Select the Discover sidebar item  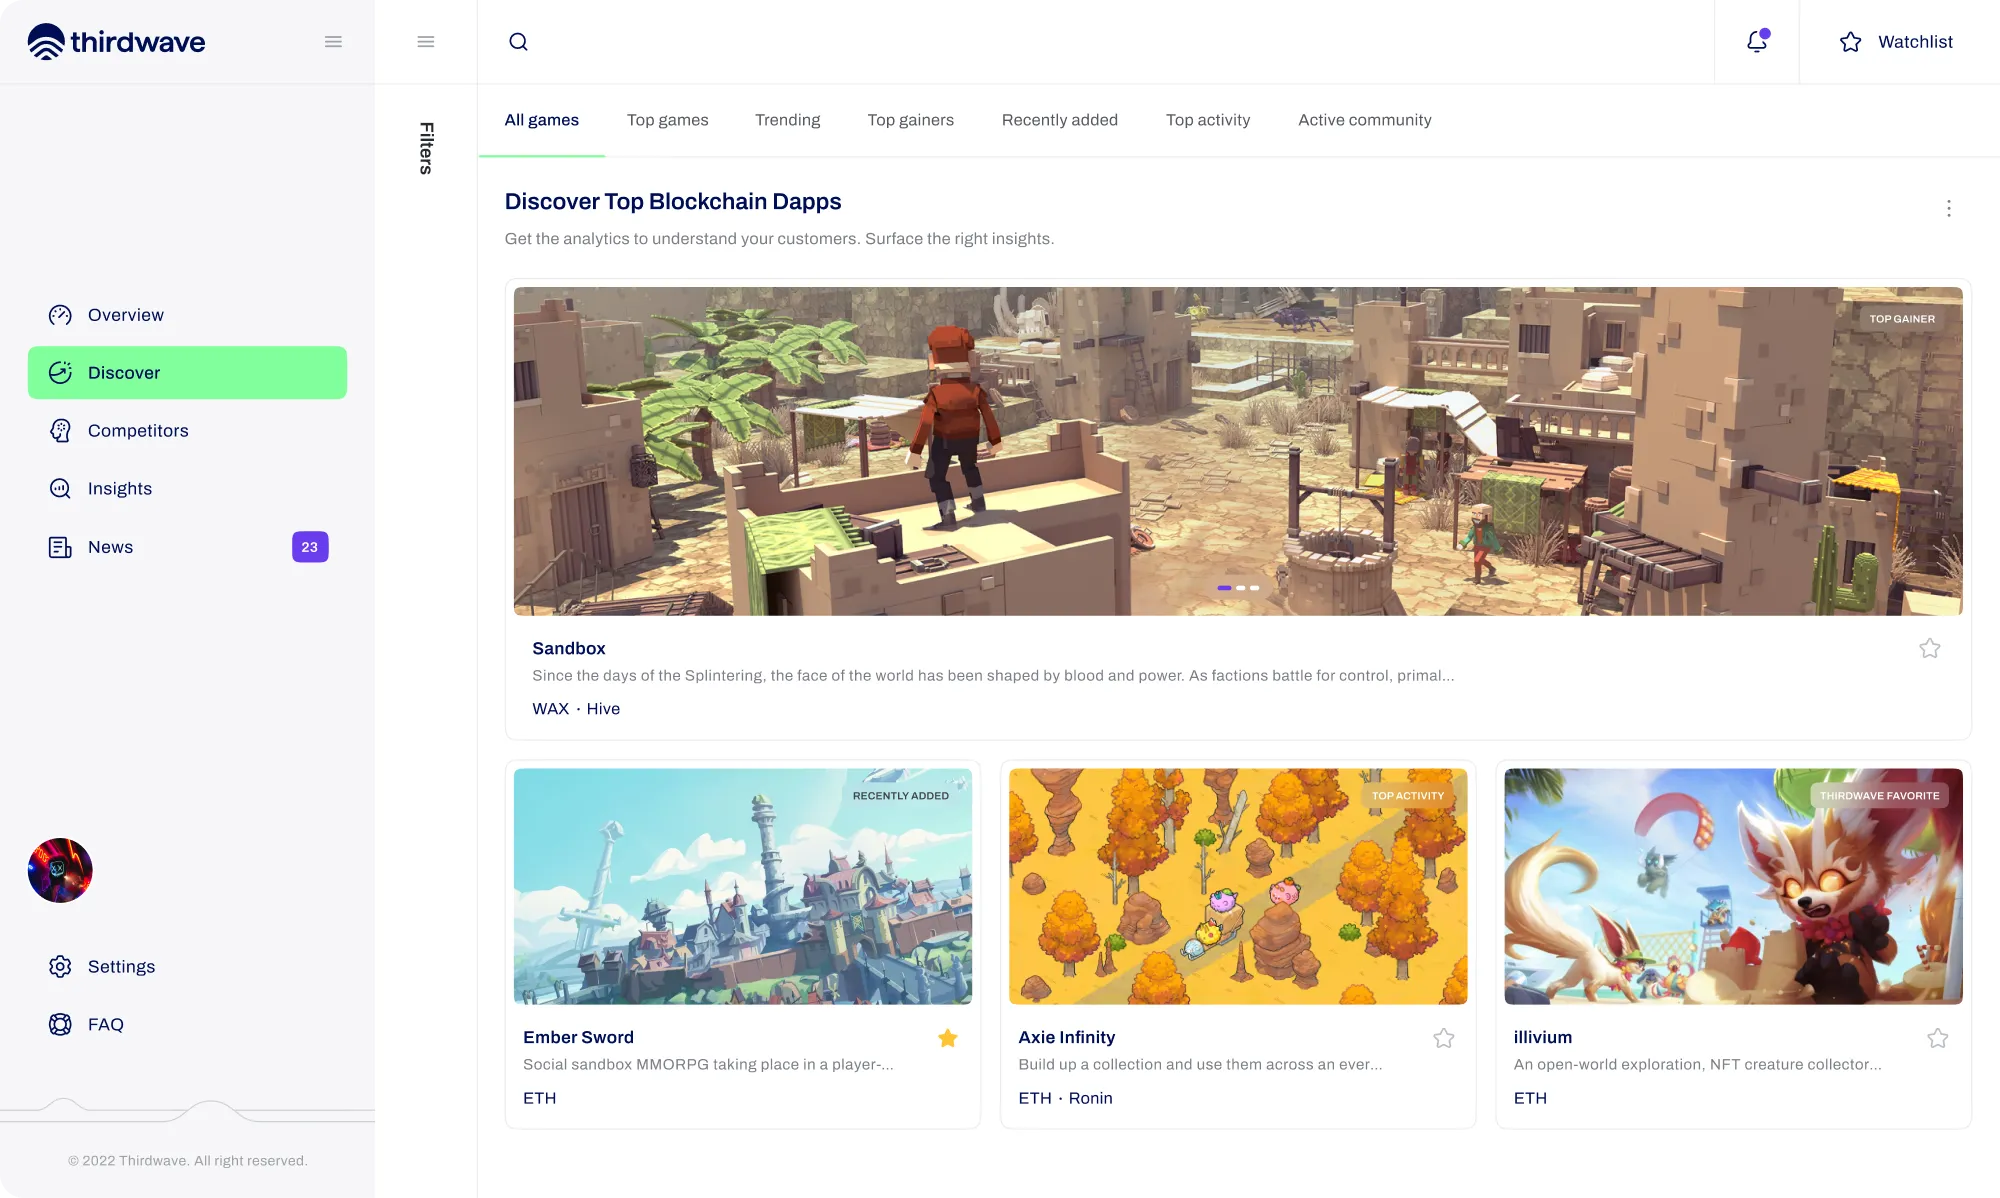[187, 373]
